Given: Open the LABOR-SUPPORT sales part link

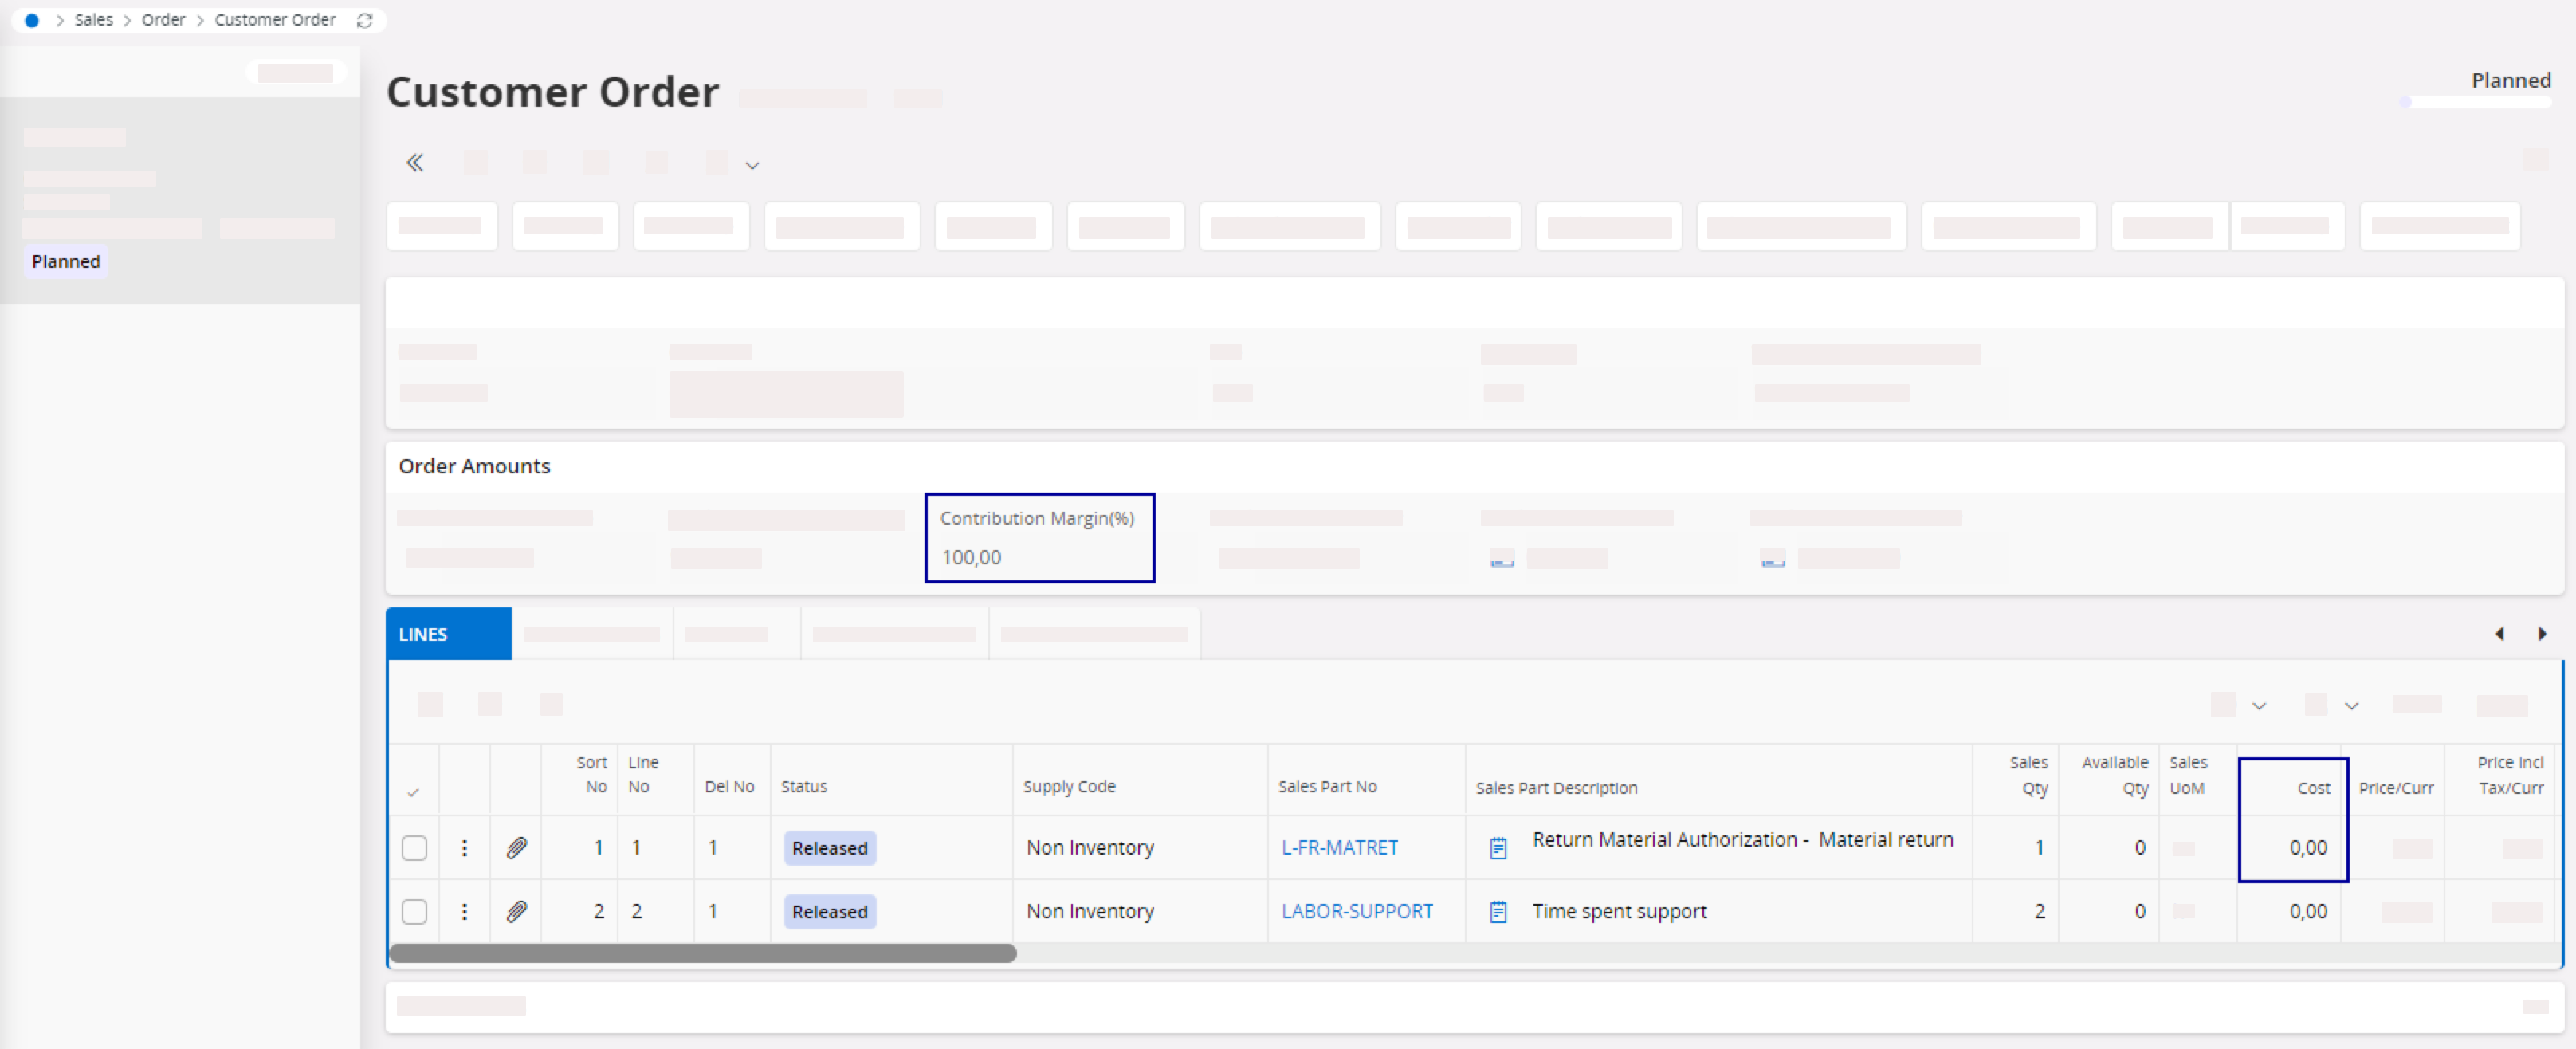Looking at the screenshot, I should (1356, 911).
